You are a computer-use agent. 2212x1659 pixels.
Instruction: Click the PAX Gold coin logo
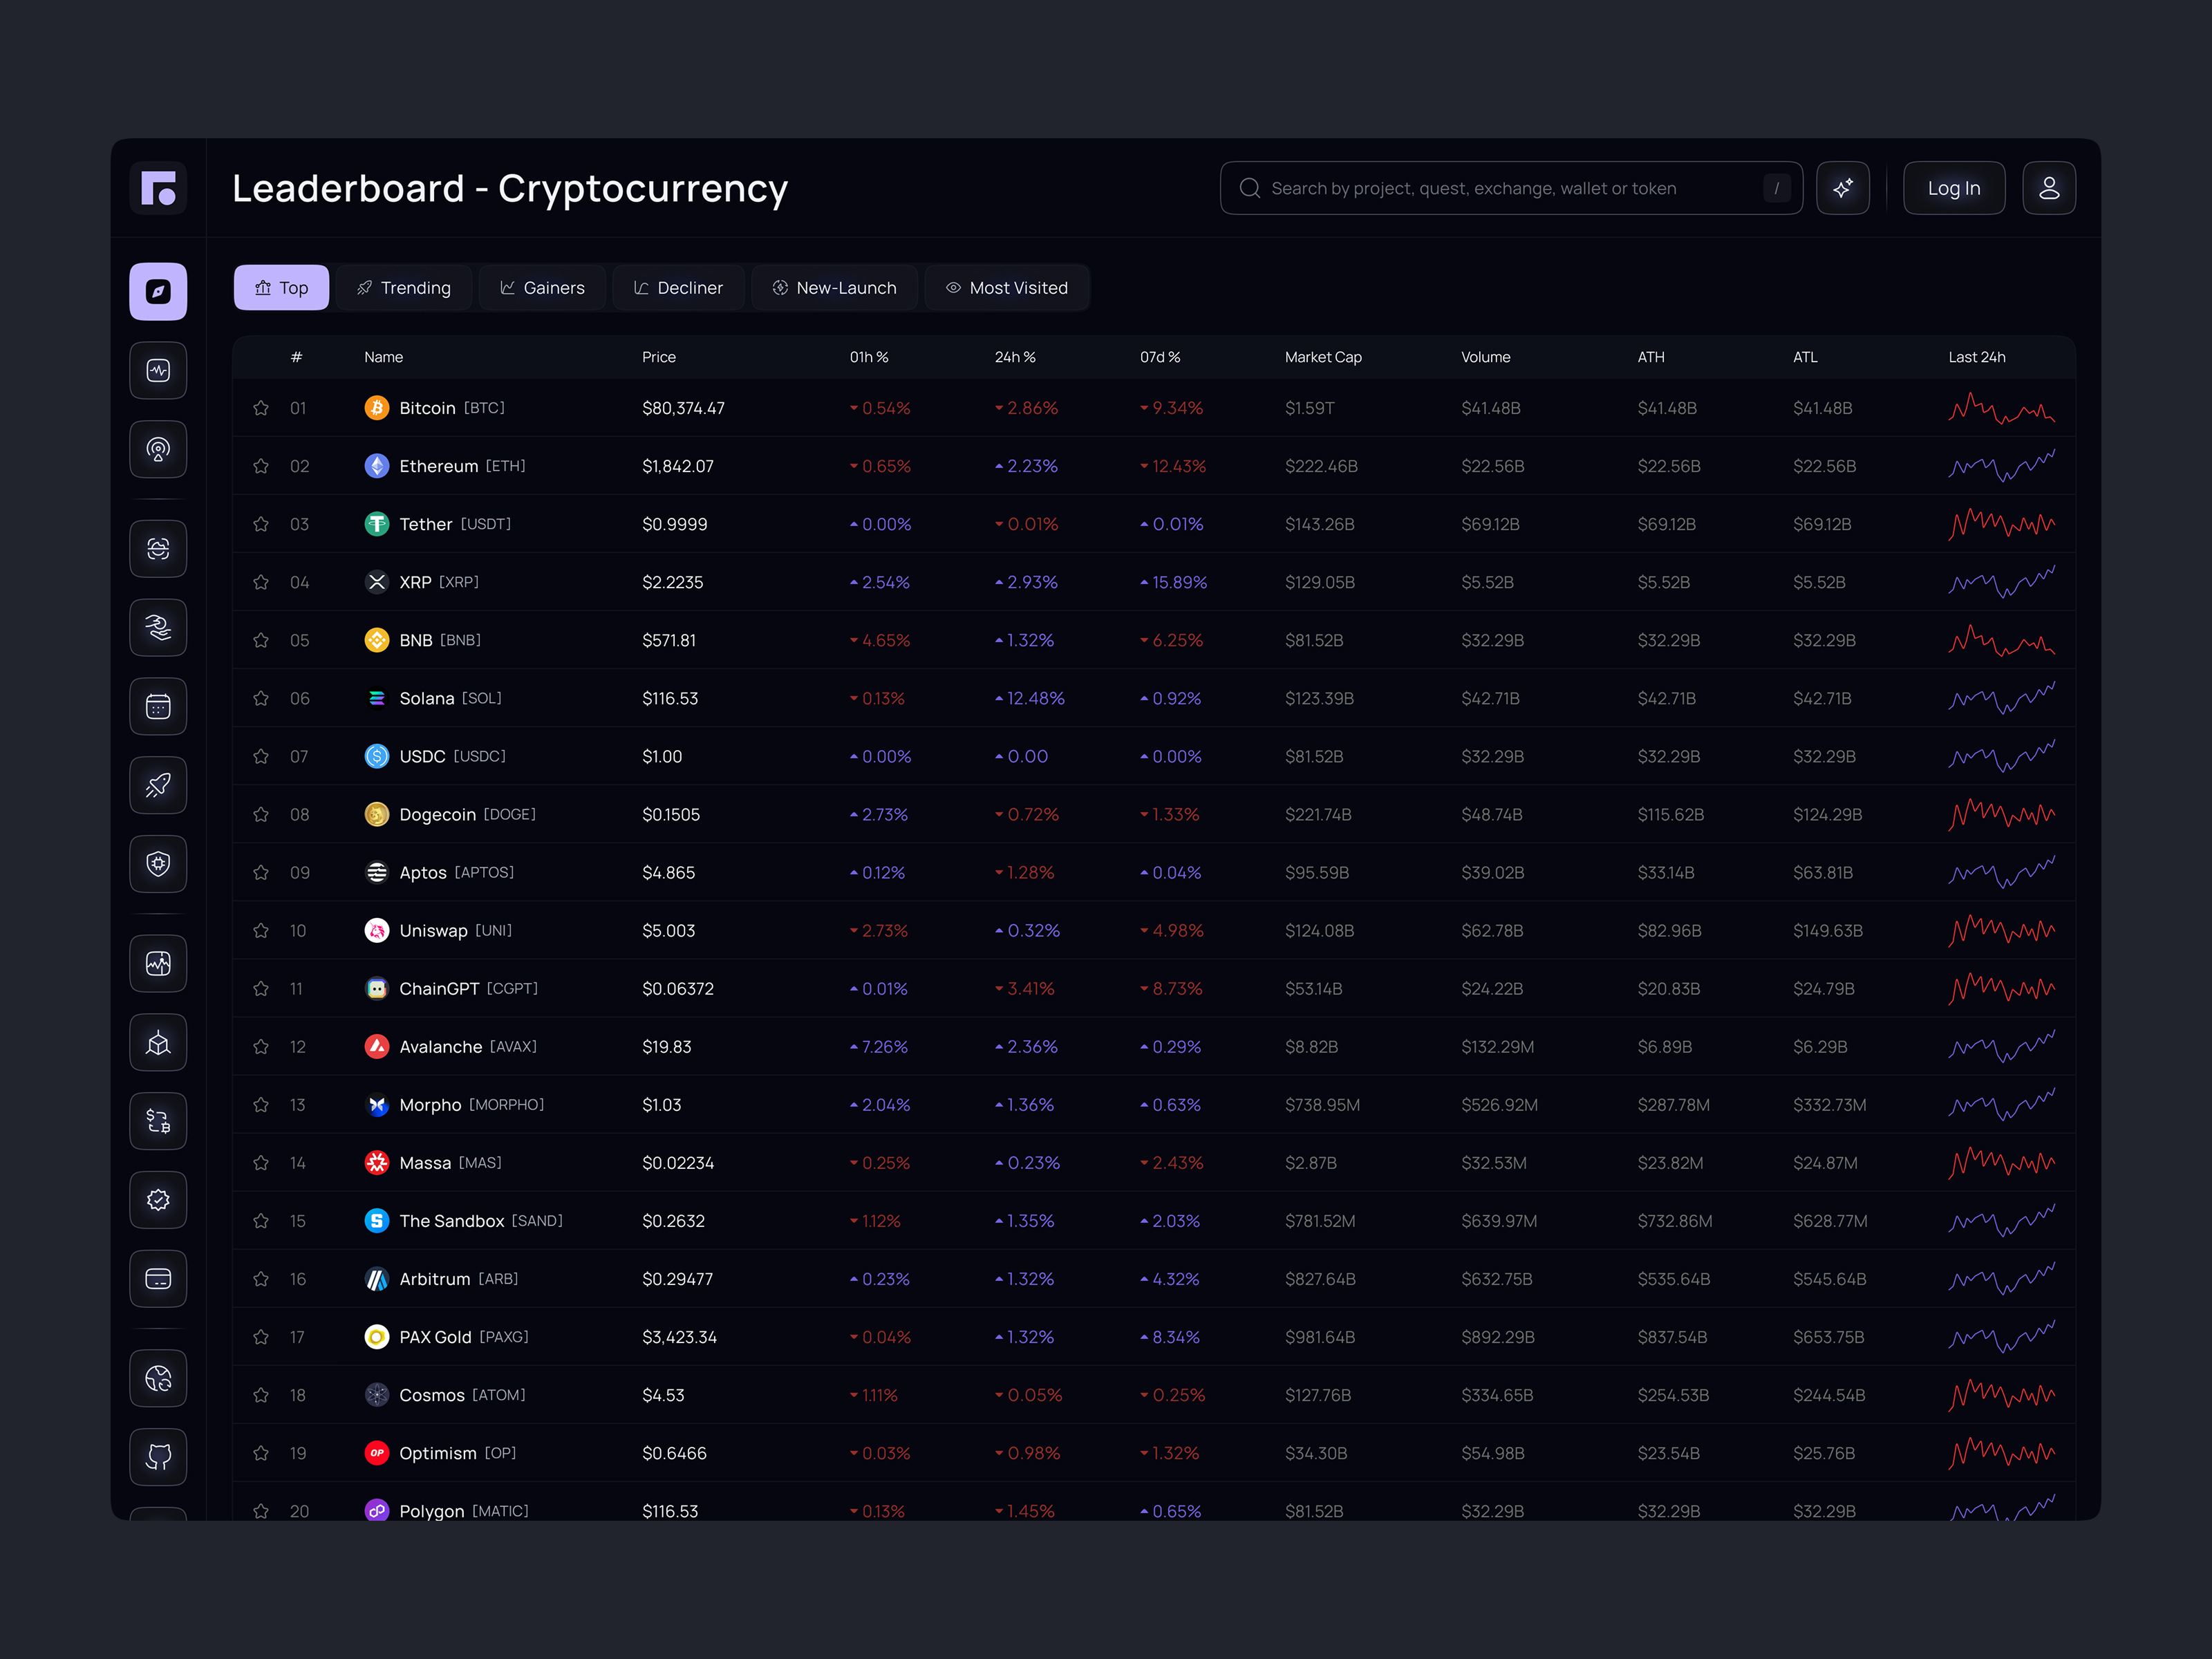tap(377, 1337)
